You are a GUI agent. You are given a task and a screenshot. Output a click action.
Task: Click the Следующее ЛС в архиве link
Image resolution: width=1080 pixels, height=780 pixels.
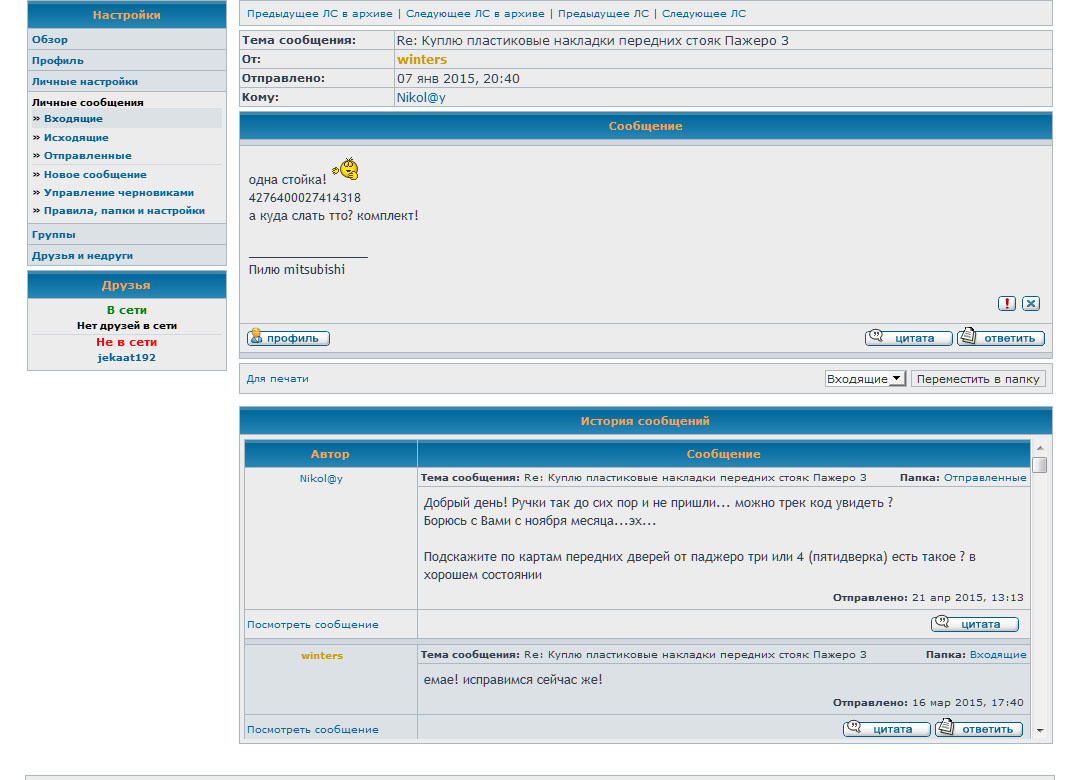coord(475,14)
